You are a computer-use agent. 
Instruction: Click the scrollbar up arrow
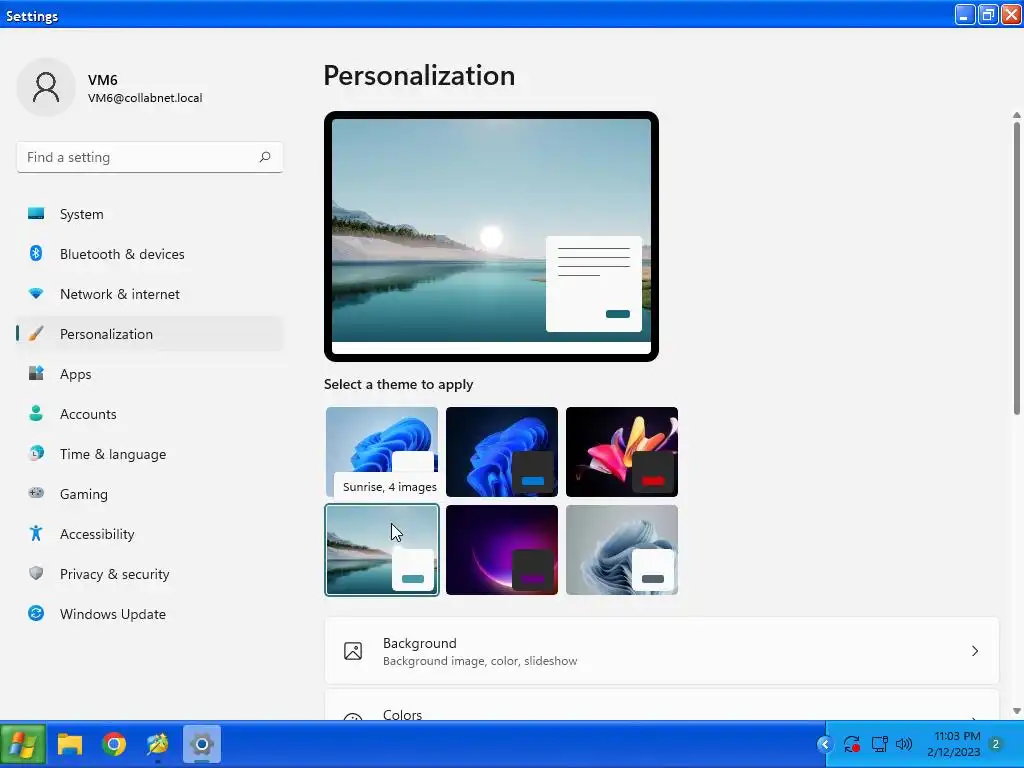click(x=1017, y=115)
